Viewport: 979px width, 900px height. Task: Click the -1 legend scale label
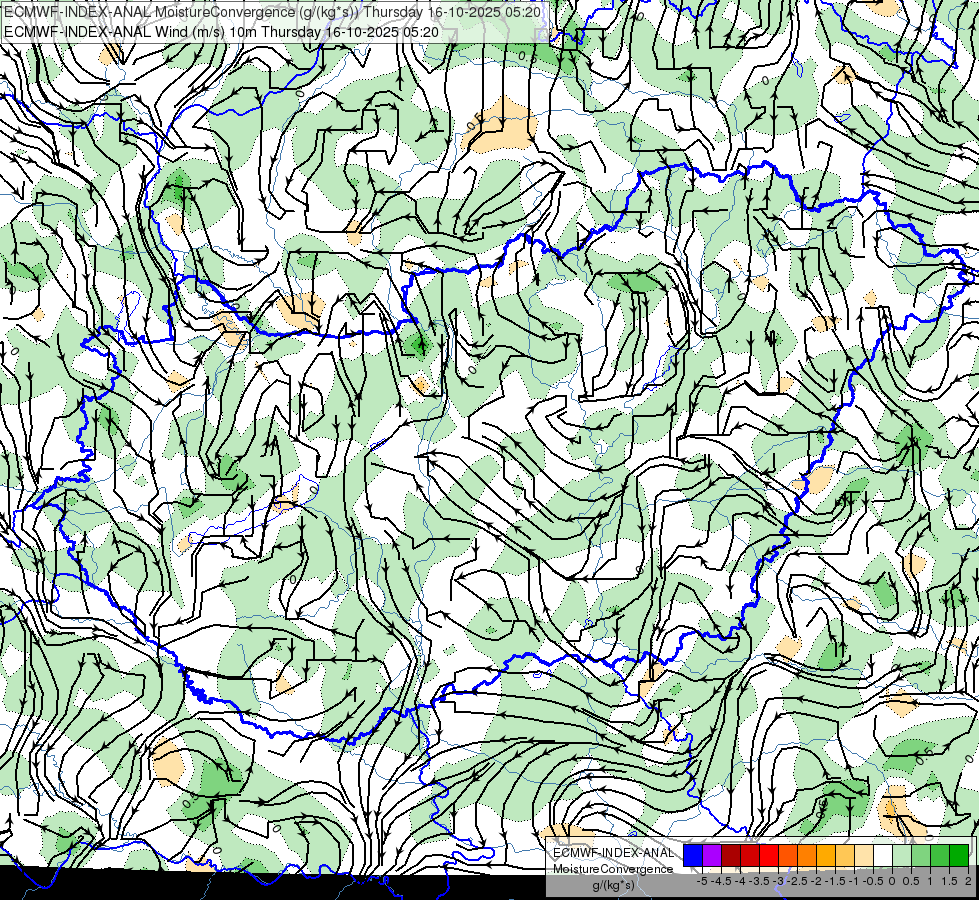[x=855, y=881]
